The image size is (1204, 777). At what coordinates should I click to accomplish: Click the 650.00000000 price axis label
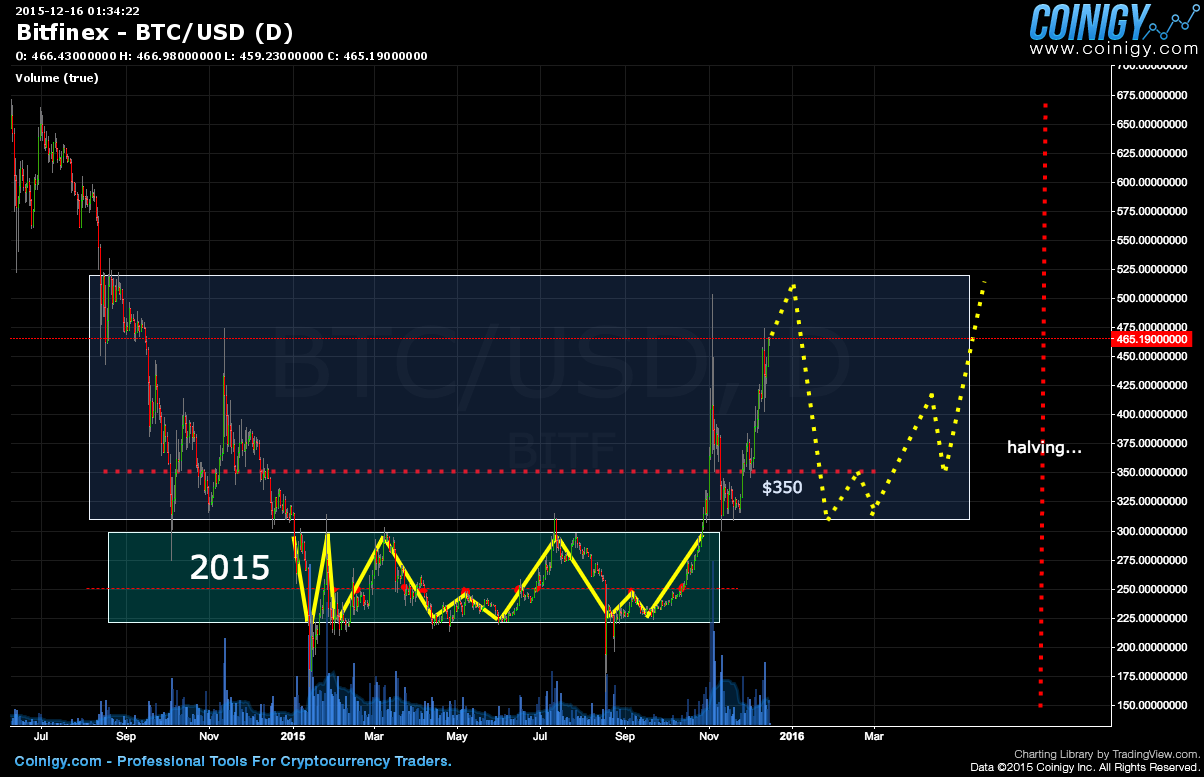click(1153, 124)
